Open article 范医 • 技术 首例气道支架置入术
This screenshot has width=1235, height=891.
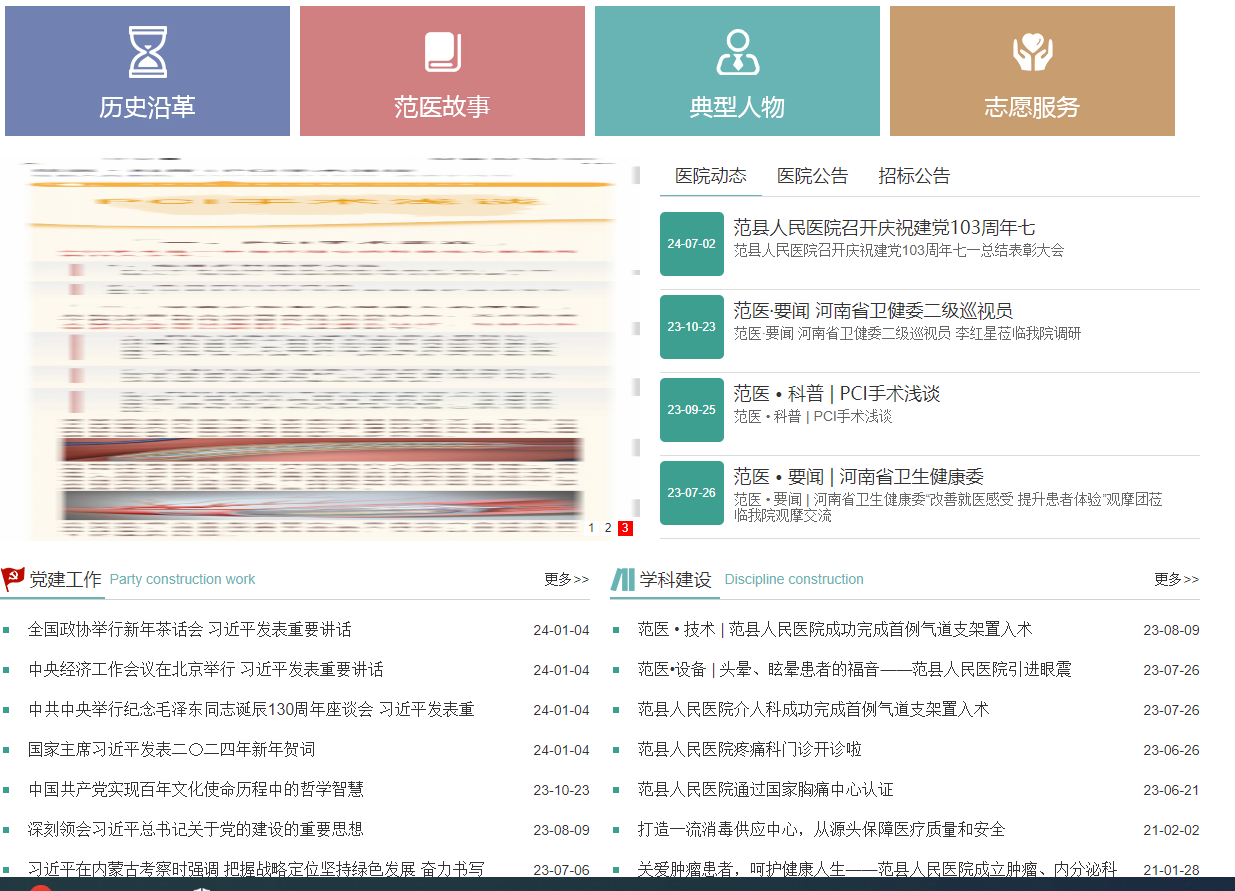pyautogui.click(x=835, y=630)
